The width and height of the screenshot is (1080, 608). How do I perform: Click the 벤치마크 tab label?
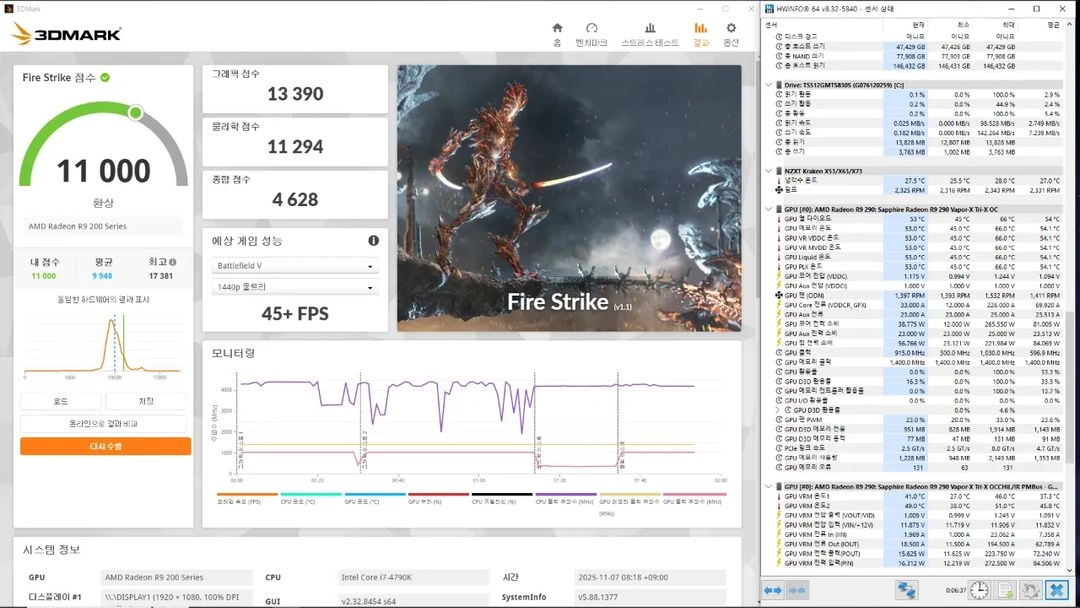click(x=592, y=43)
